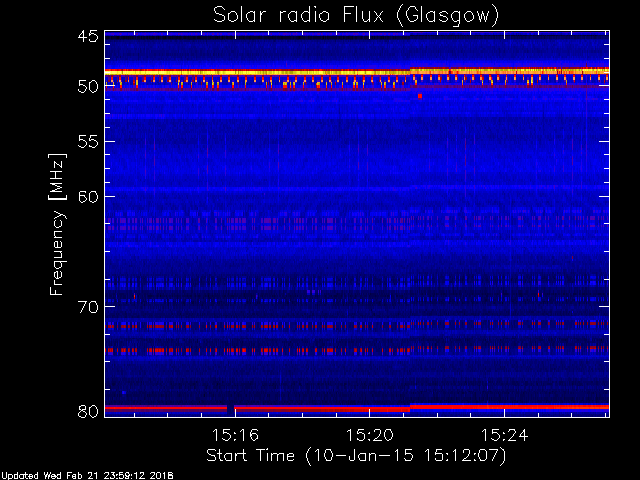Viewport: 640px width, 480px height.
Task: Click the 45 MHz tick label
Action: point(87,37)
